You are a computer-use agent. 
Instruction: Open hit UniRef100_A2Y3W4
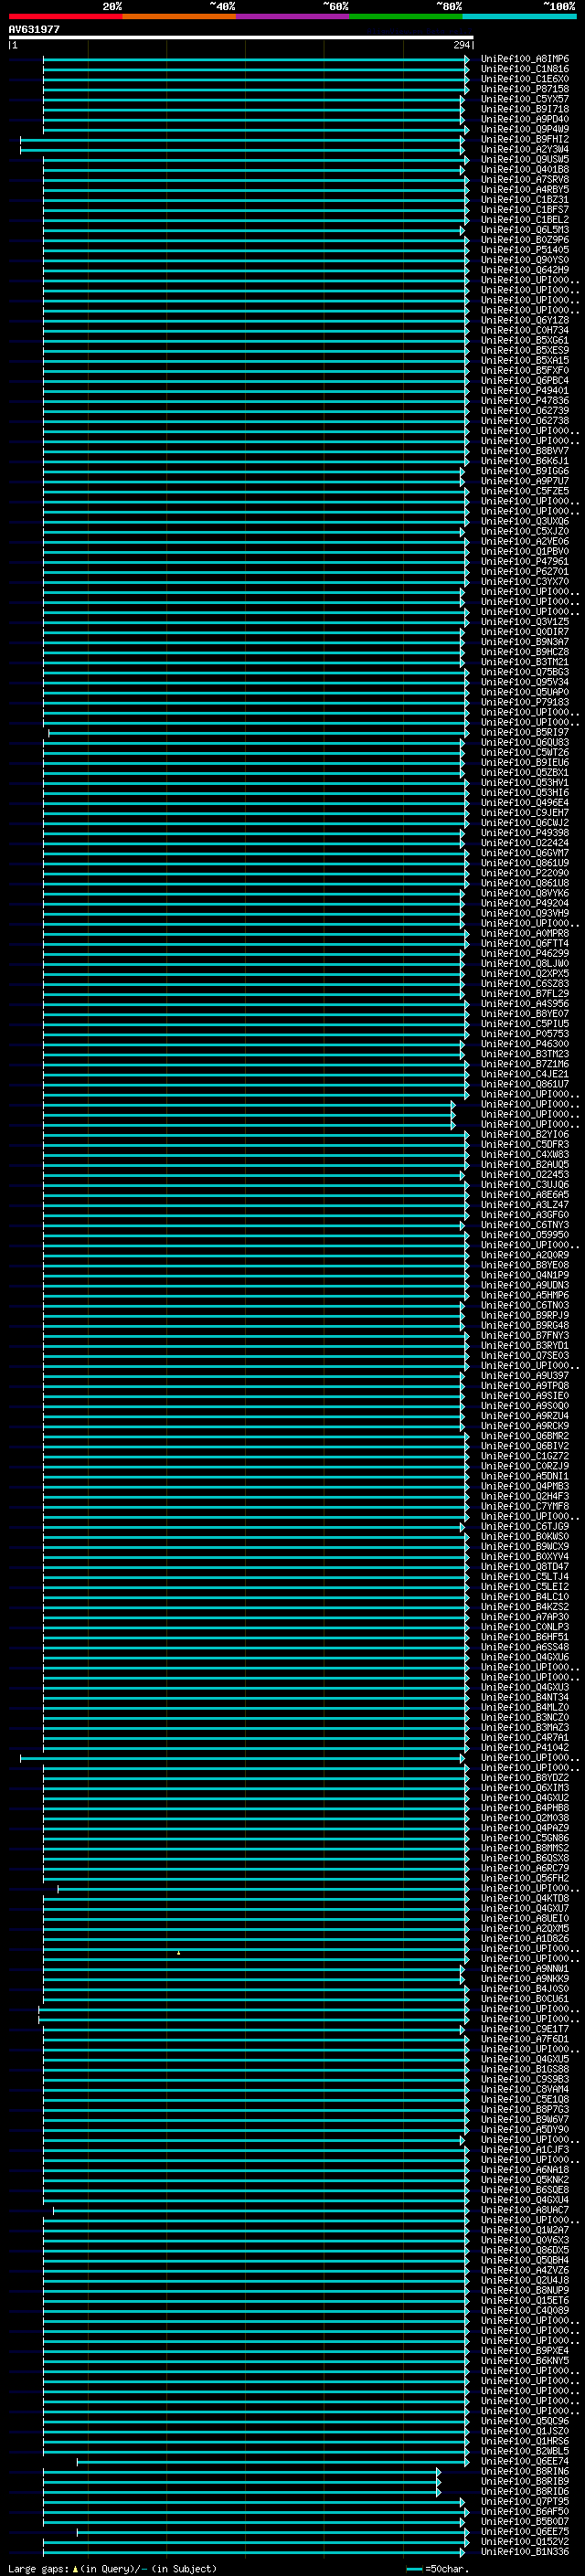524,149
